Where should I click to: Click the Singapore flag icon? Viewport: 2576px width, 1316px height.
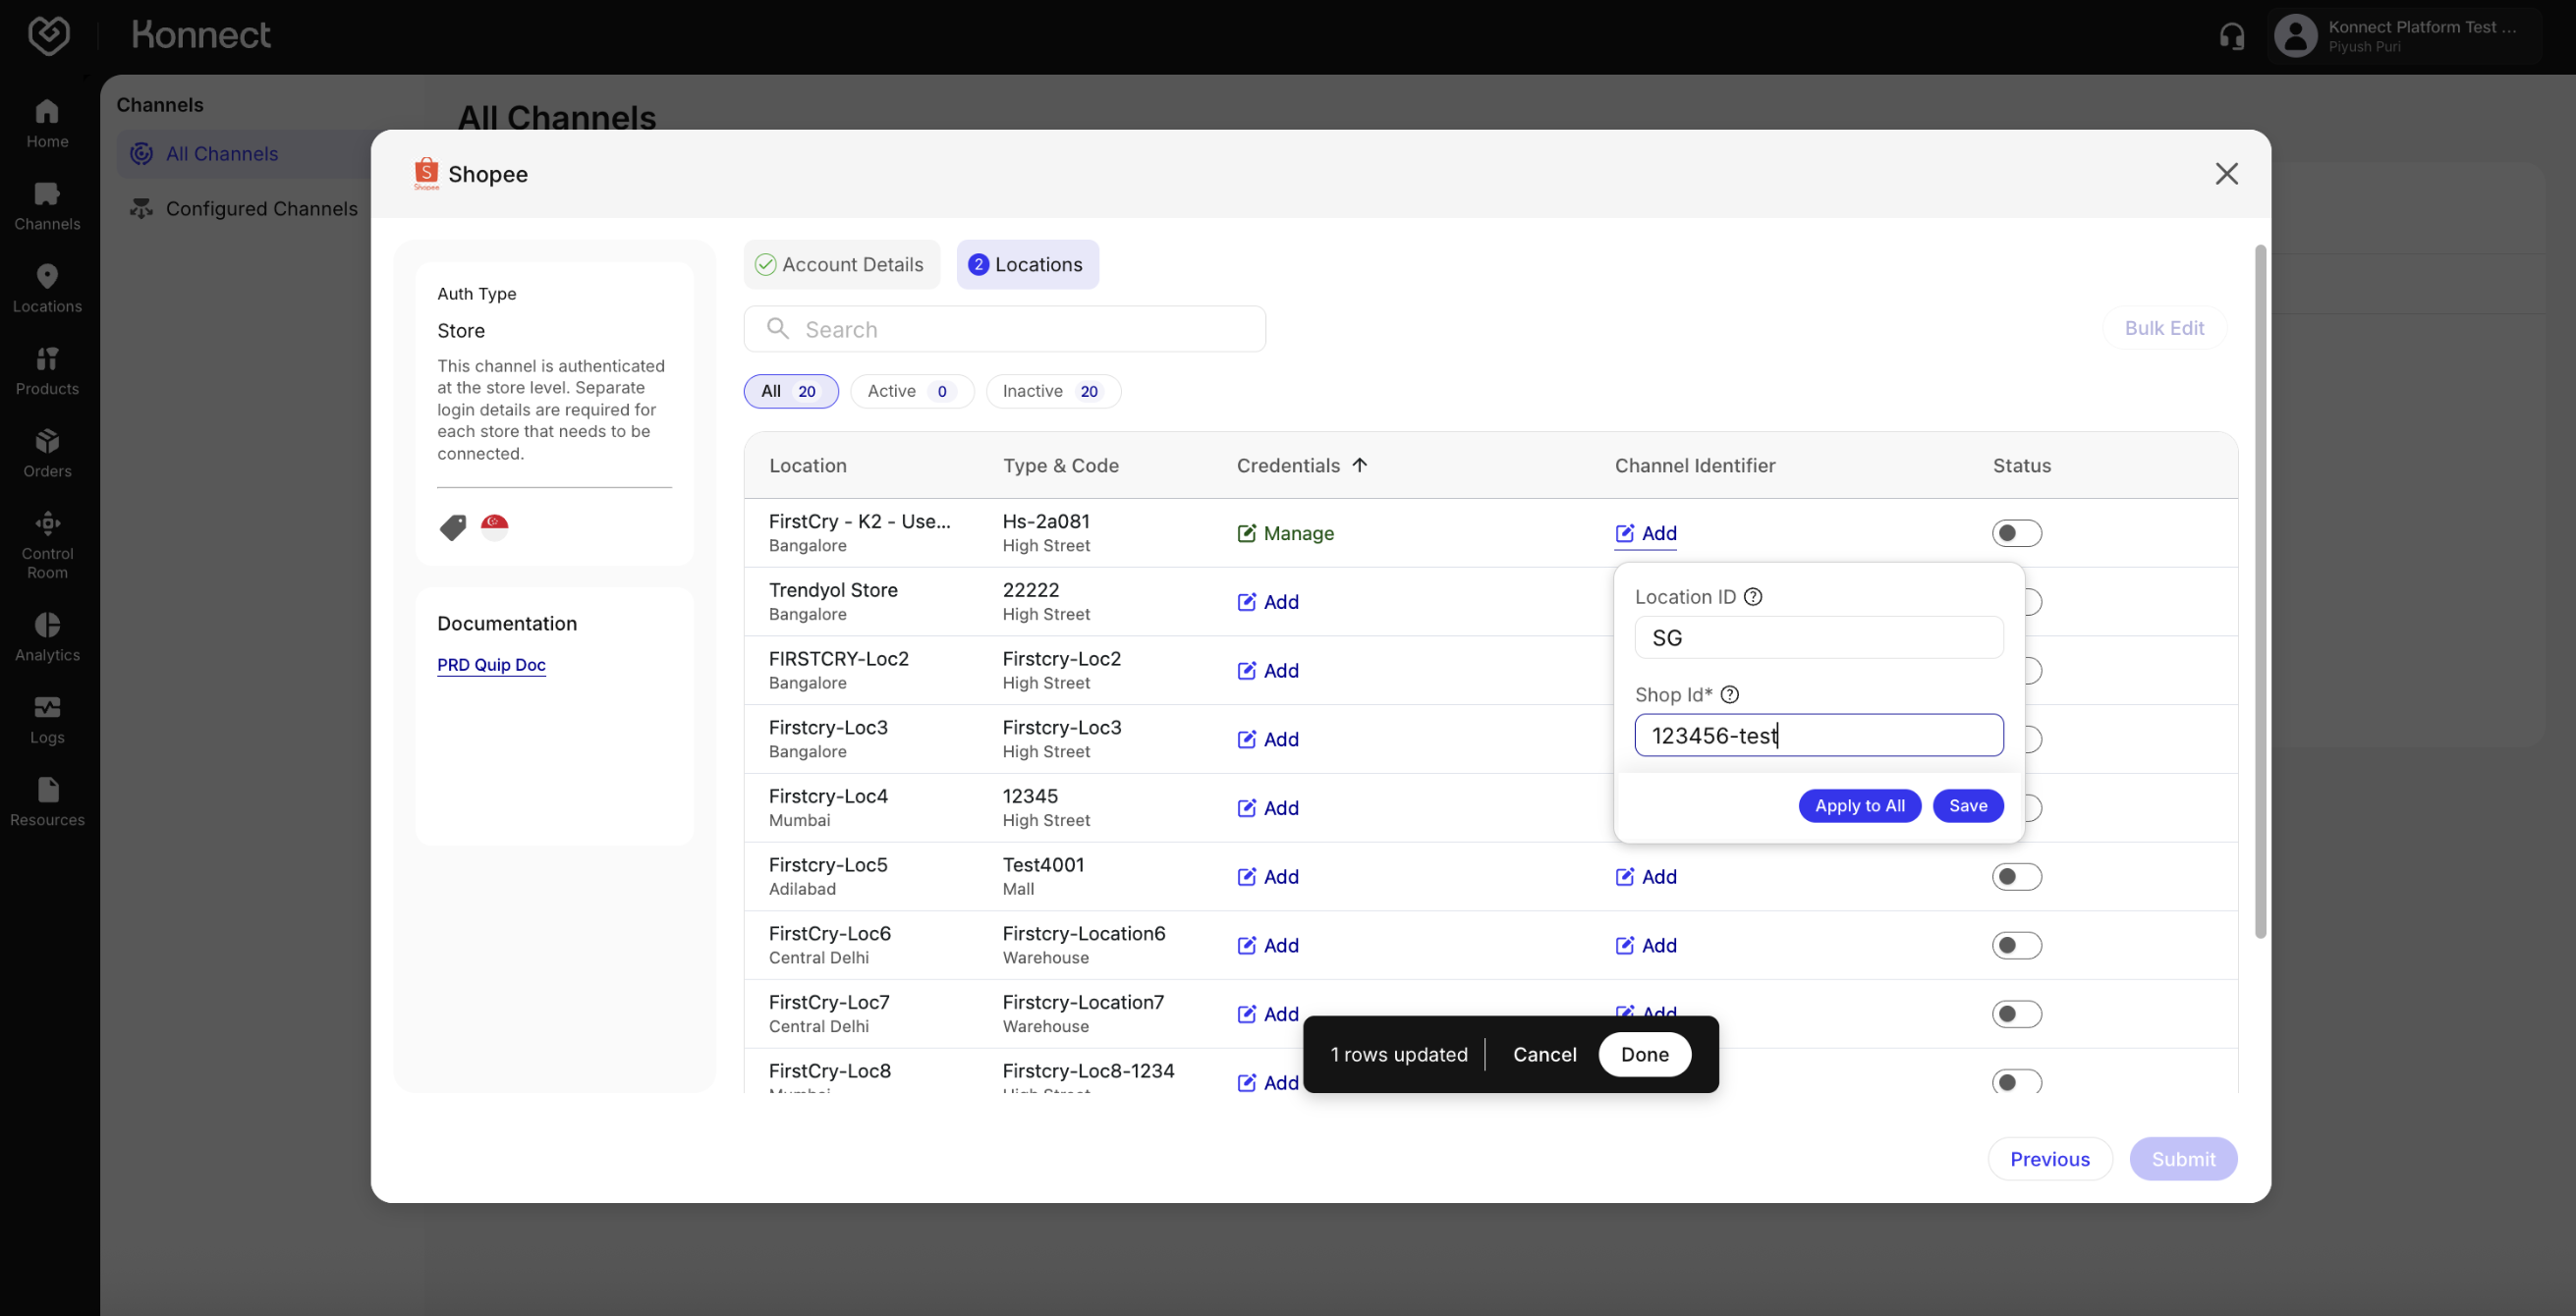point(494,526)
